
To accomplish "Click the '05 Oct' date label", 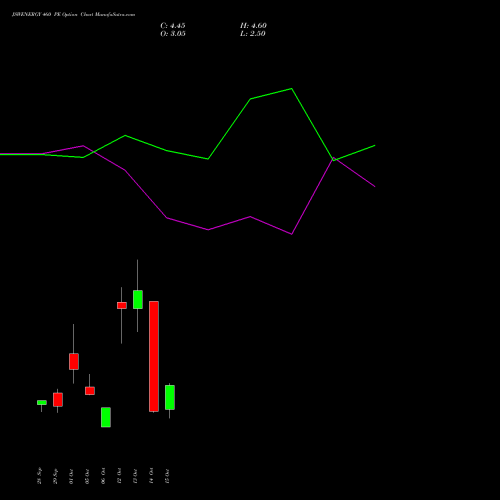I will pos(87,476).
